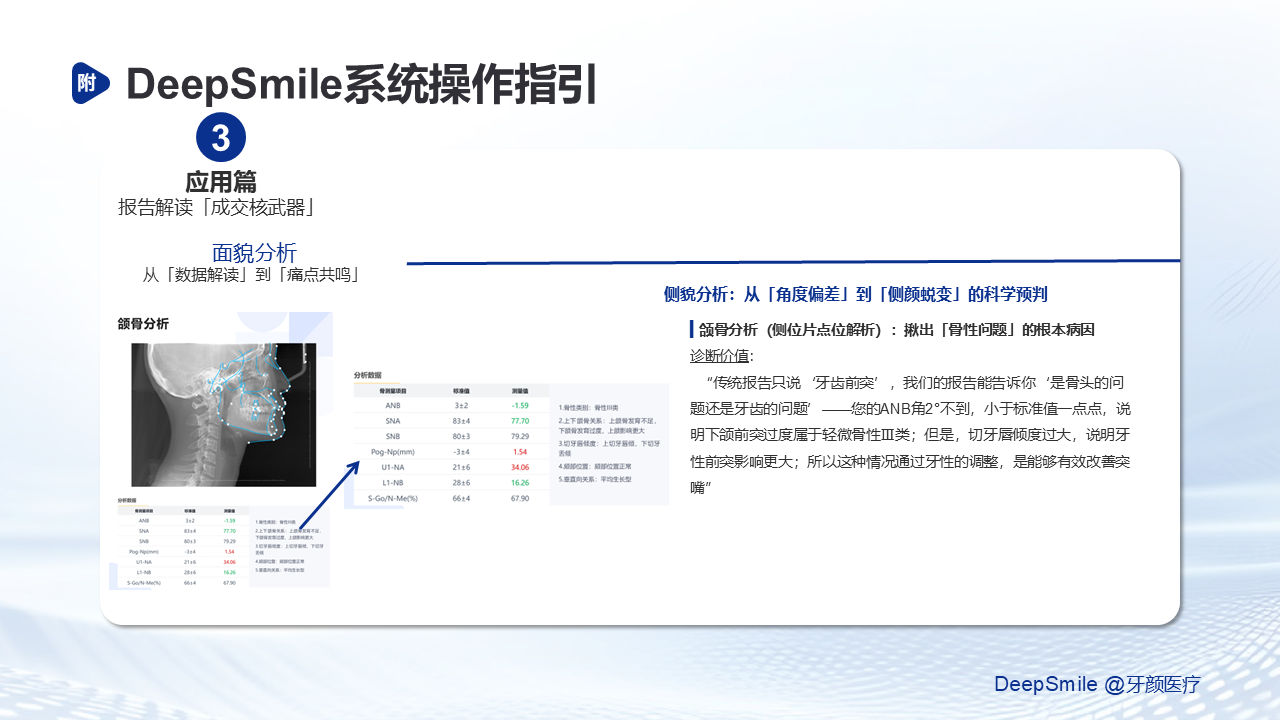The width and height of the screenshot is (1280, 720).
Task: Click the 应用篇 heading
Action: [x=221, y=182]
